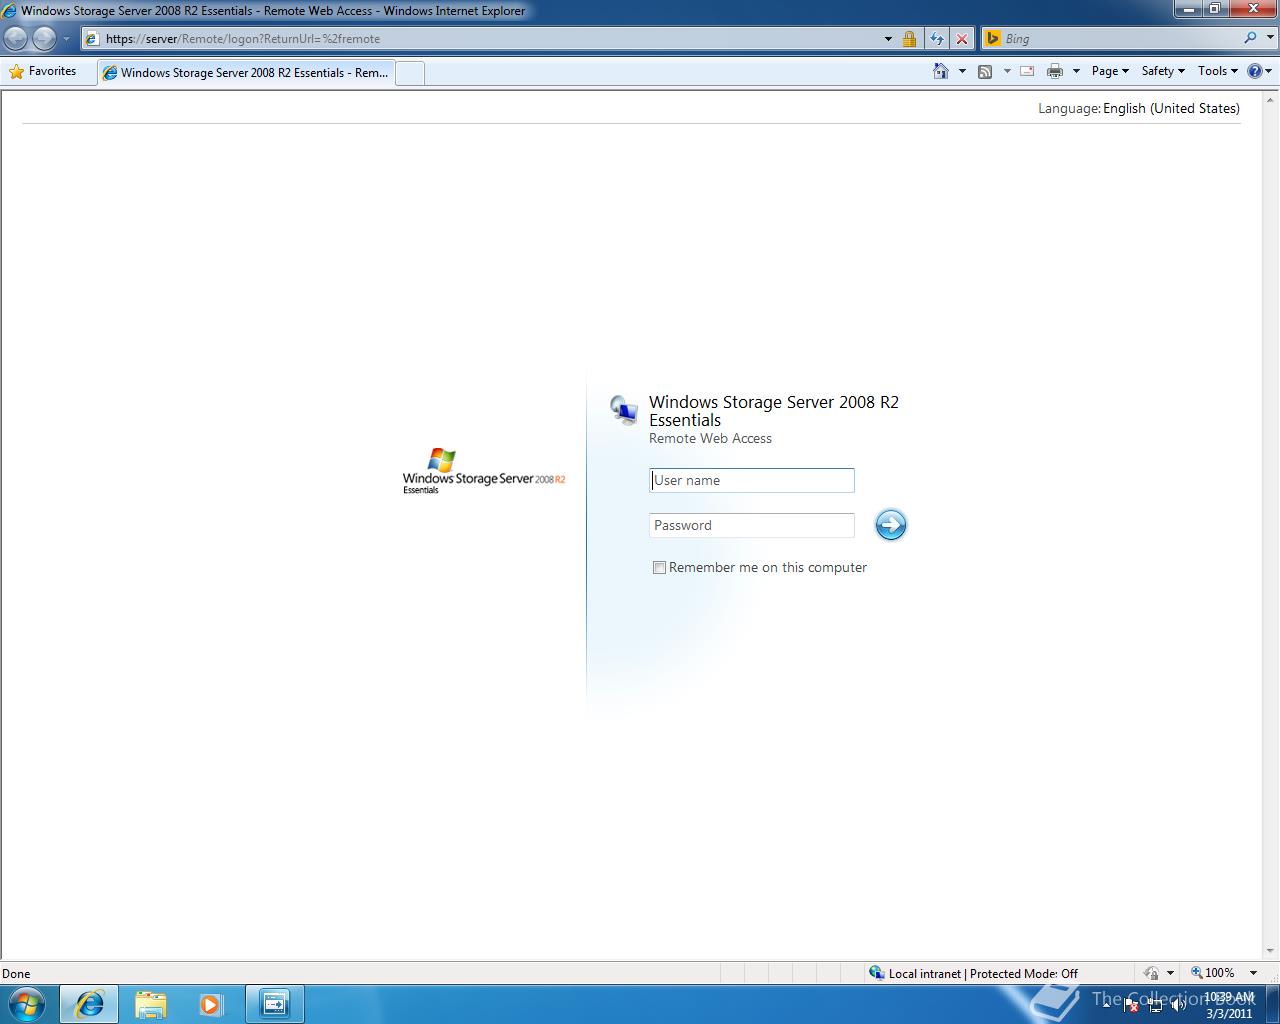
Task: Click the Action Center flag icon
Action: tap(1131, 1005)
